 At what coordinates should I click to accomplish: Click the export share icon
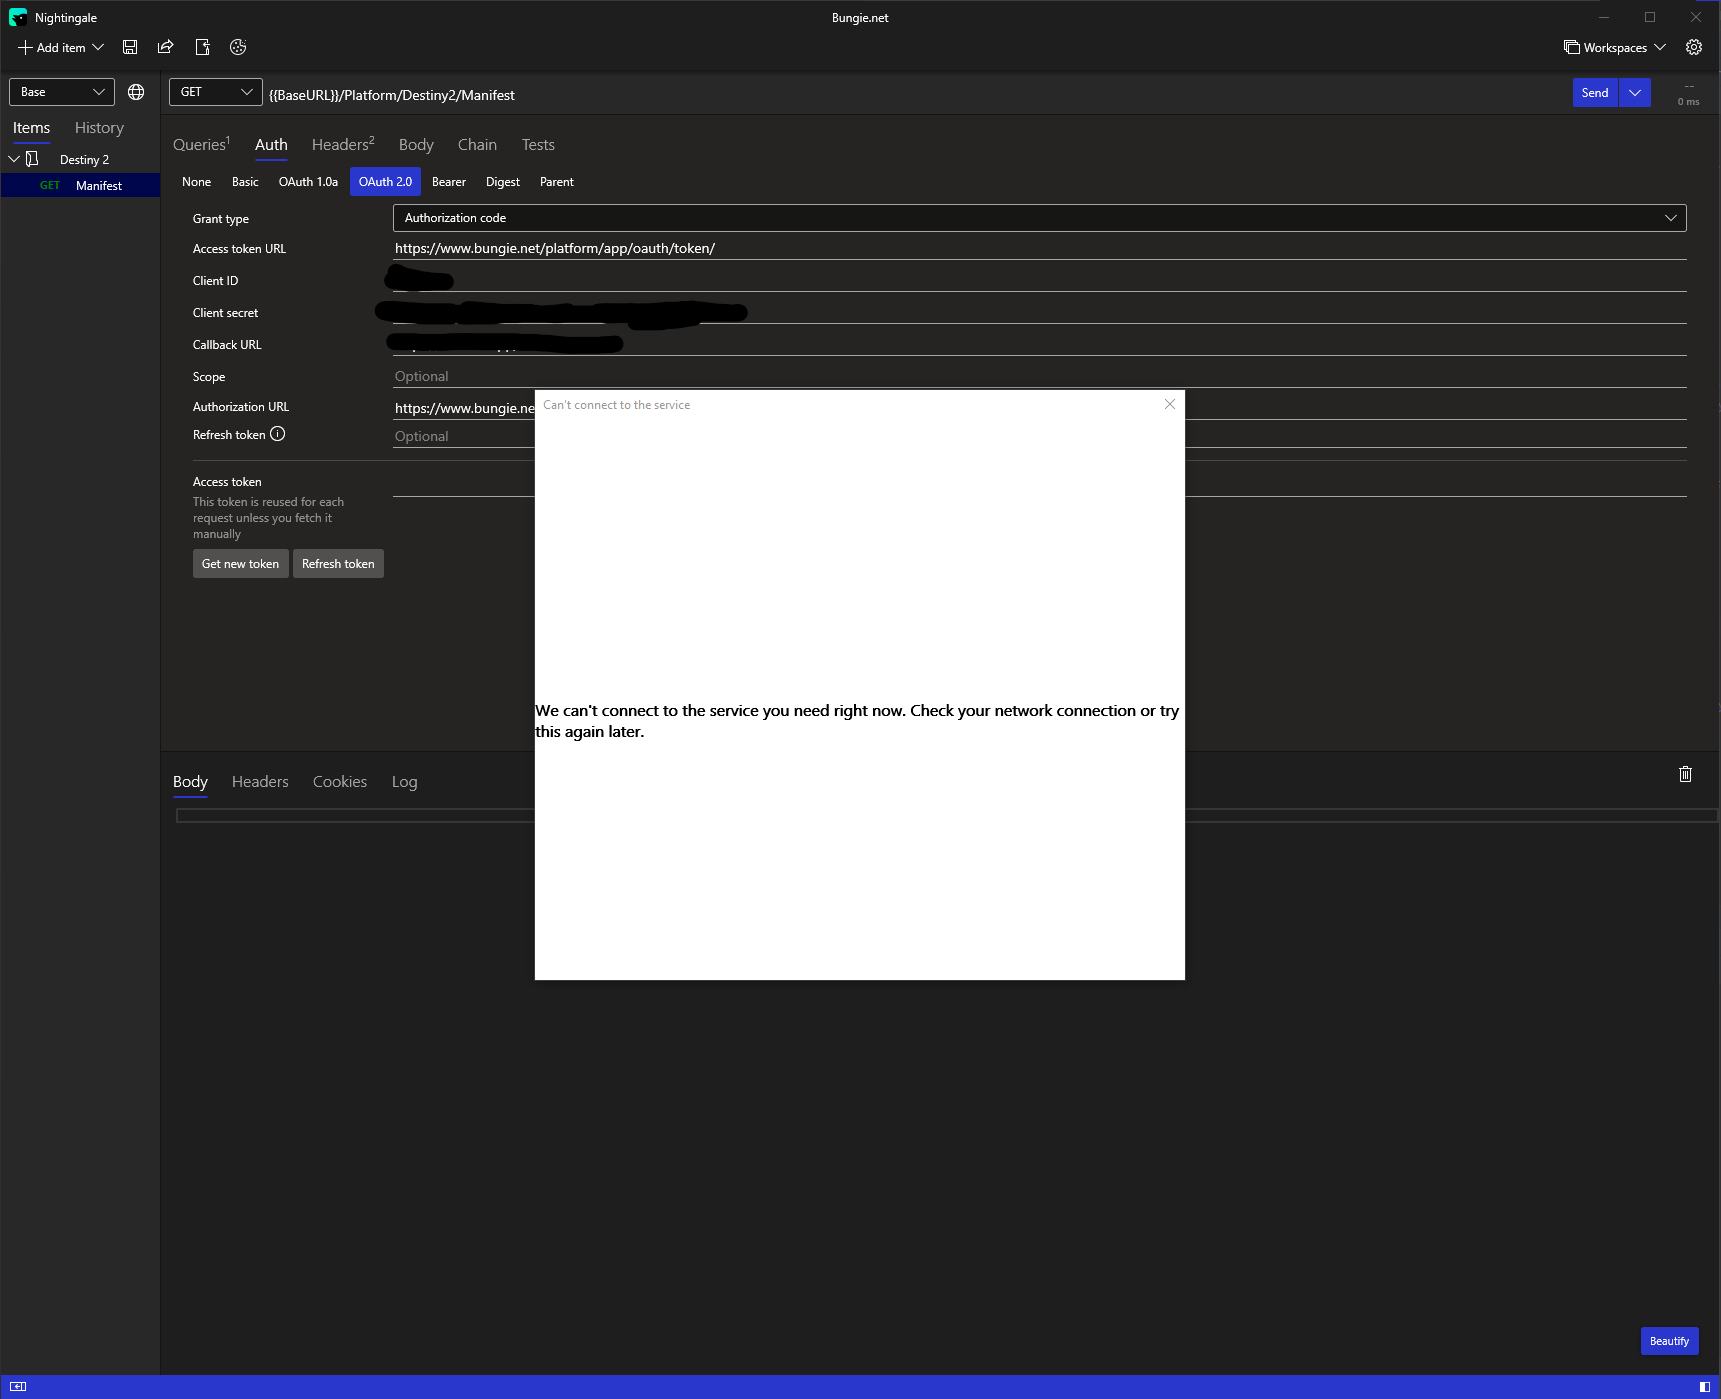(x=166, y=47)
